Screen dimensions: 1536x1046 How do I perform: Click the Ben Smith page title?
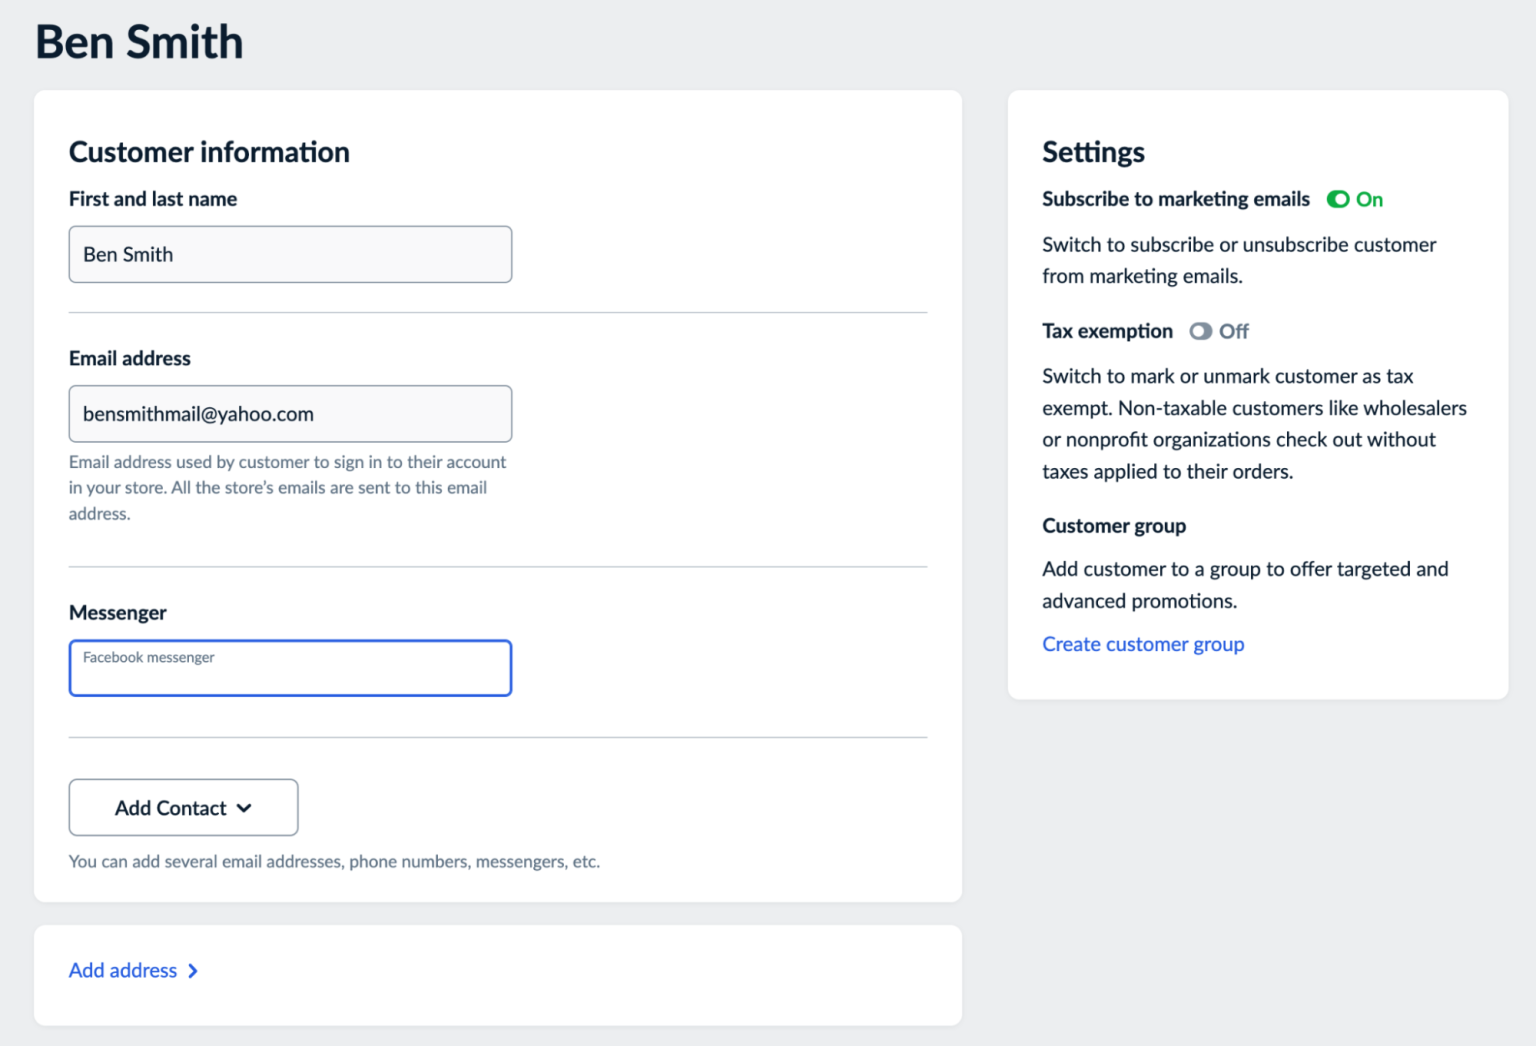(139, 42)
